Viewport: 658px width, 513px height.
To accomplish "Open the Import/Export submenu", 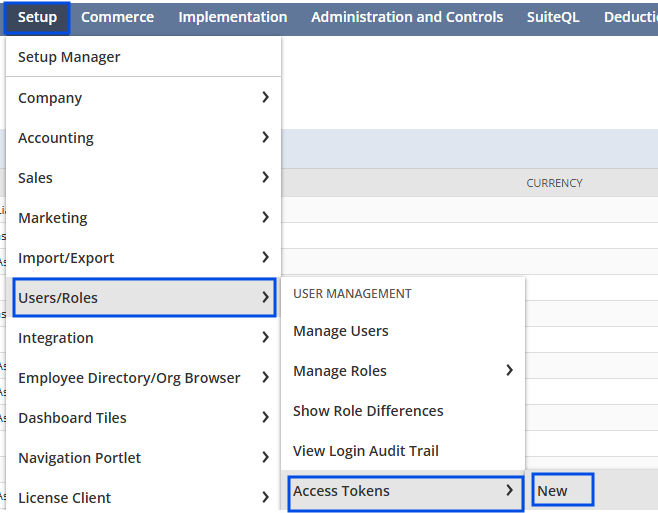I will (144, 258).
